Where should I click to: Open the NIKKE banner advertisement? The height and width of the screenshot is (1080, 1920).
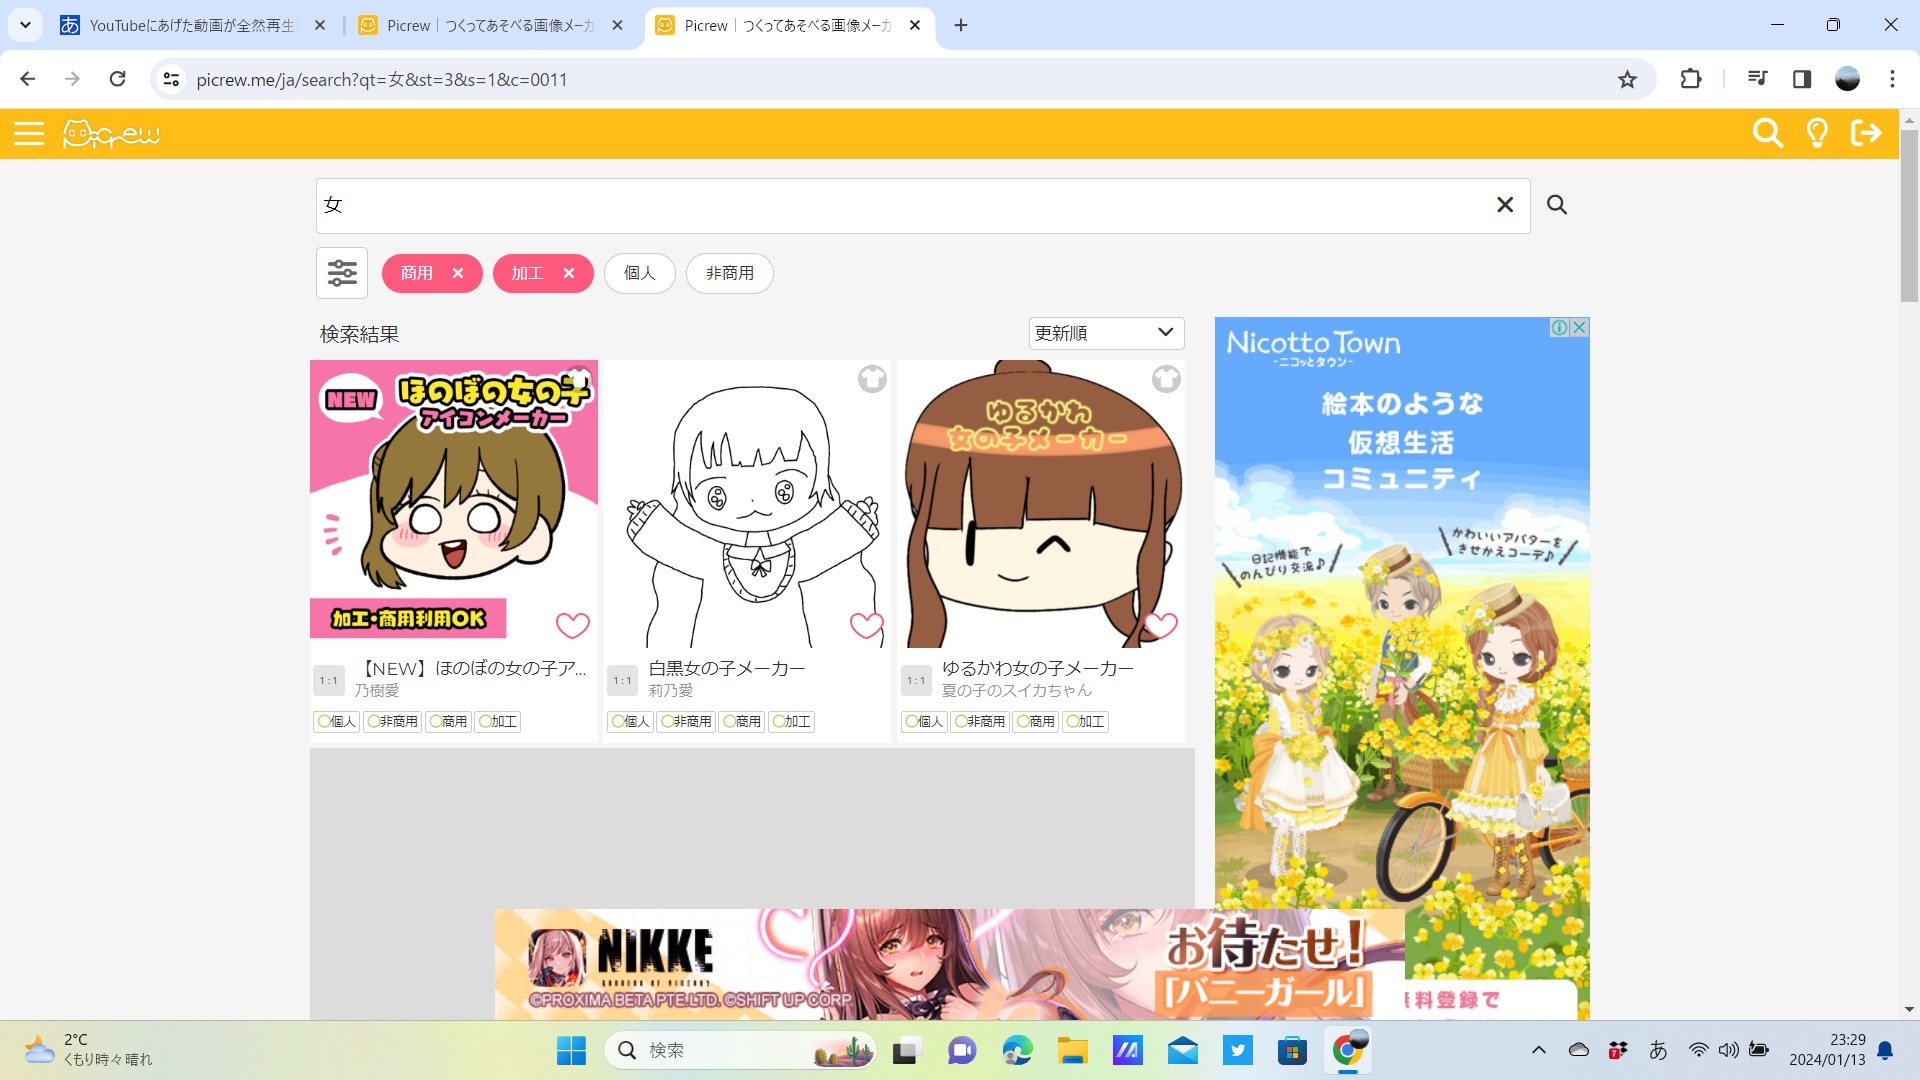click(949, 964)
